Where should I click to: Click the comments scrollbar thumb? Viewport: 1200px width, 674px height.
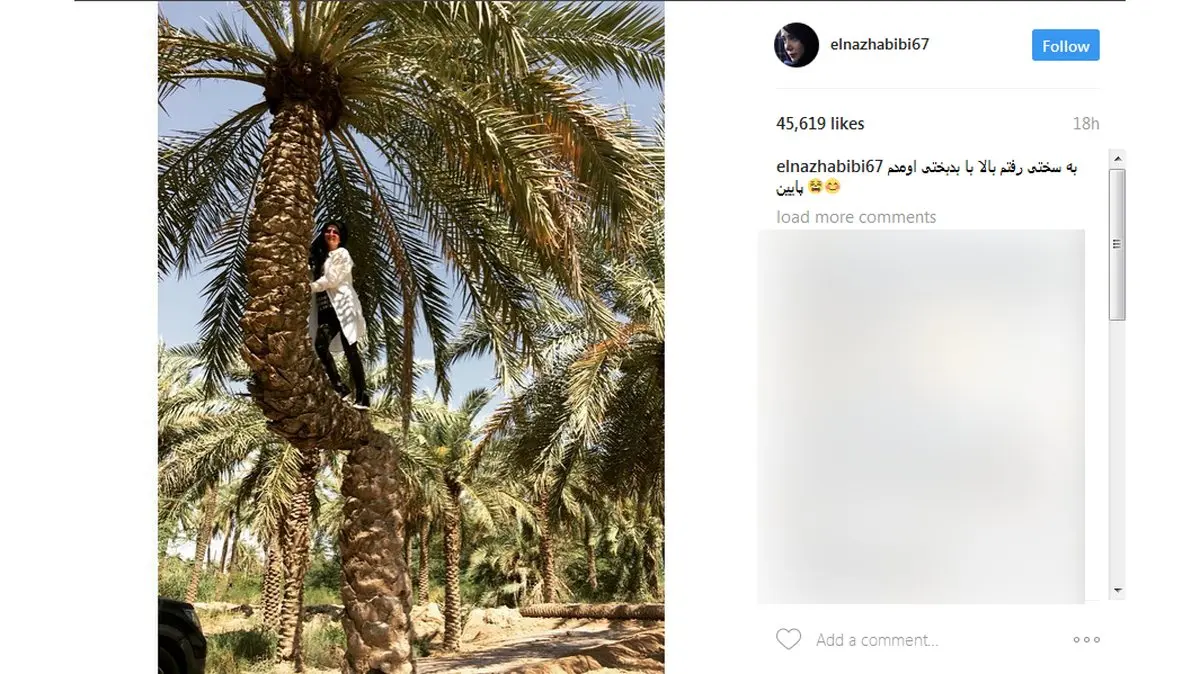[x=1117, y=245]
